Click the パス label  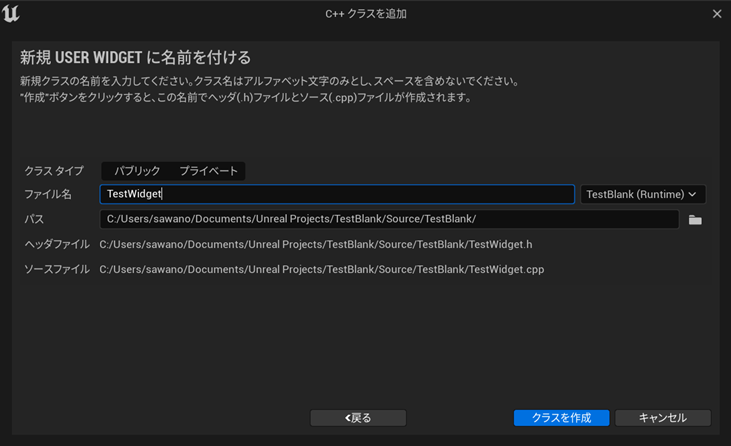pyautogui.click(x=34, y=219)
